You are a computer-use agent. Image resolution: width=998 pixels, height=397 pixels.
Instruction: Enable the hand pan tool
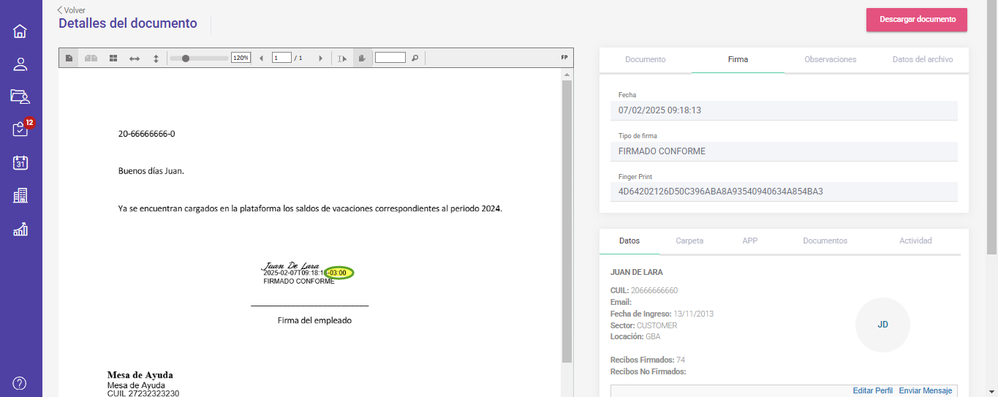(362, 58)
